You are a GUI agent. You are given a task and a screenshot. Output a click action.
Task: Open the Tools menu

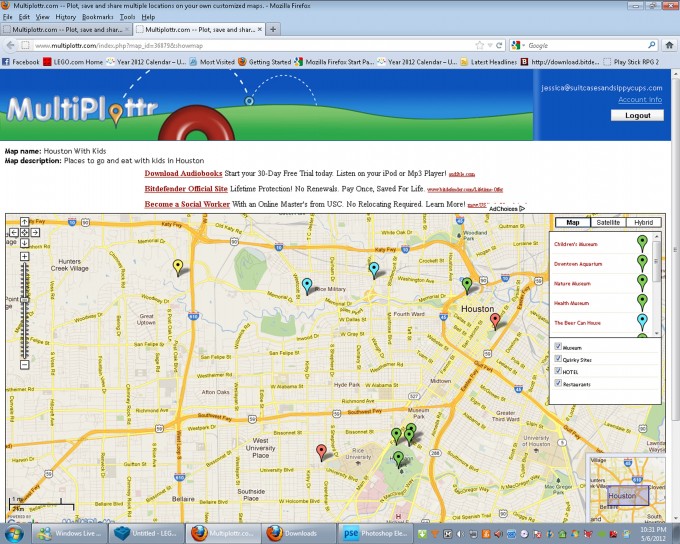(128, 17)
